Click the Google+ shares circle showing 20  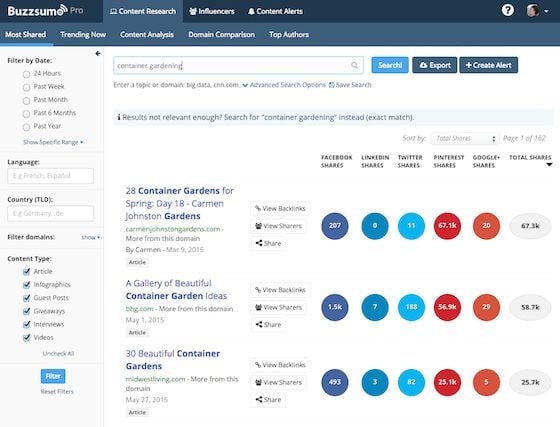(486, 226)
